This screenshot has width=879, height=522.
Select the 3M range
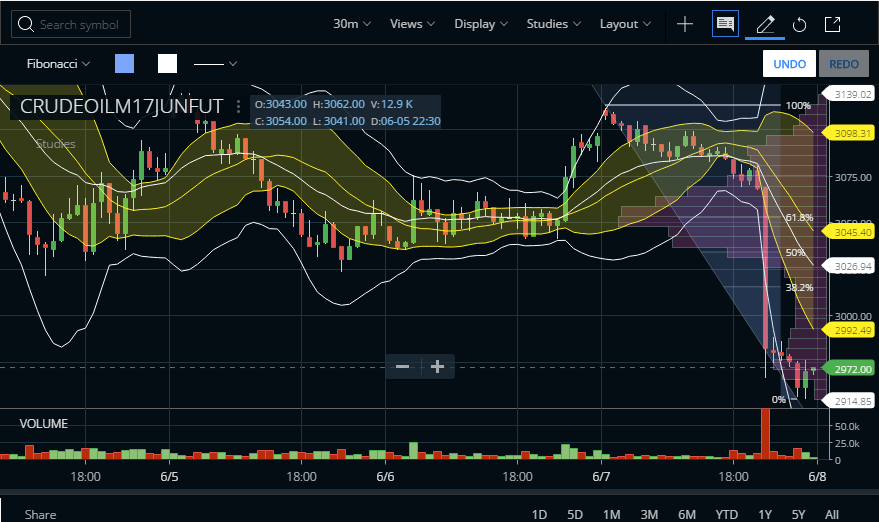point(649,515)
